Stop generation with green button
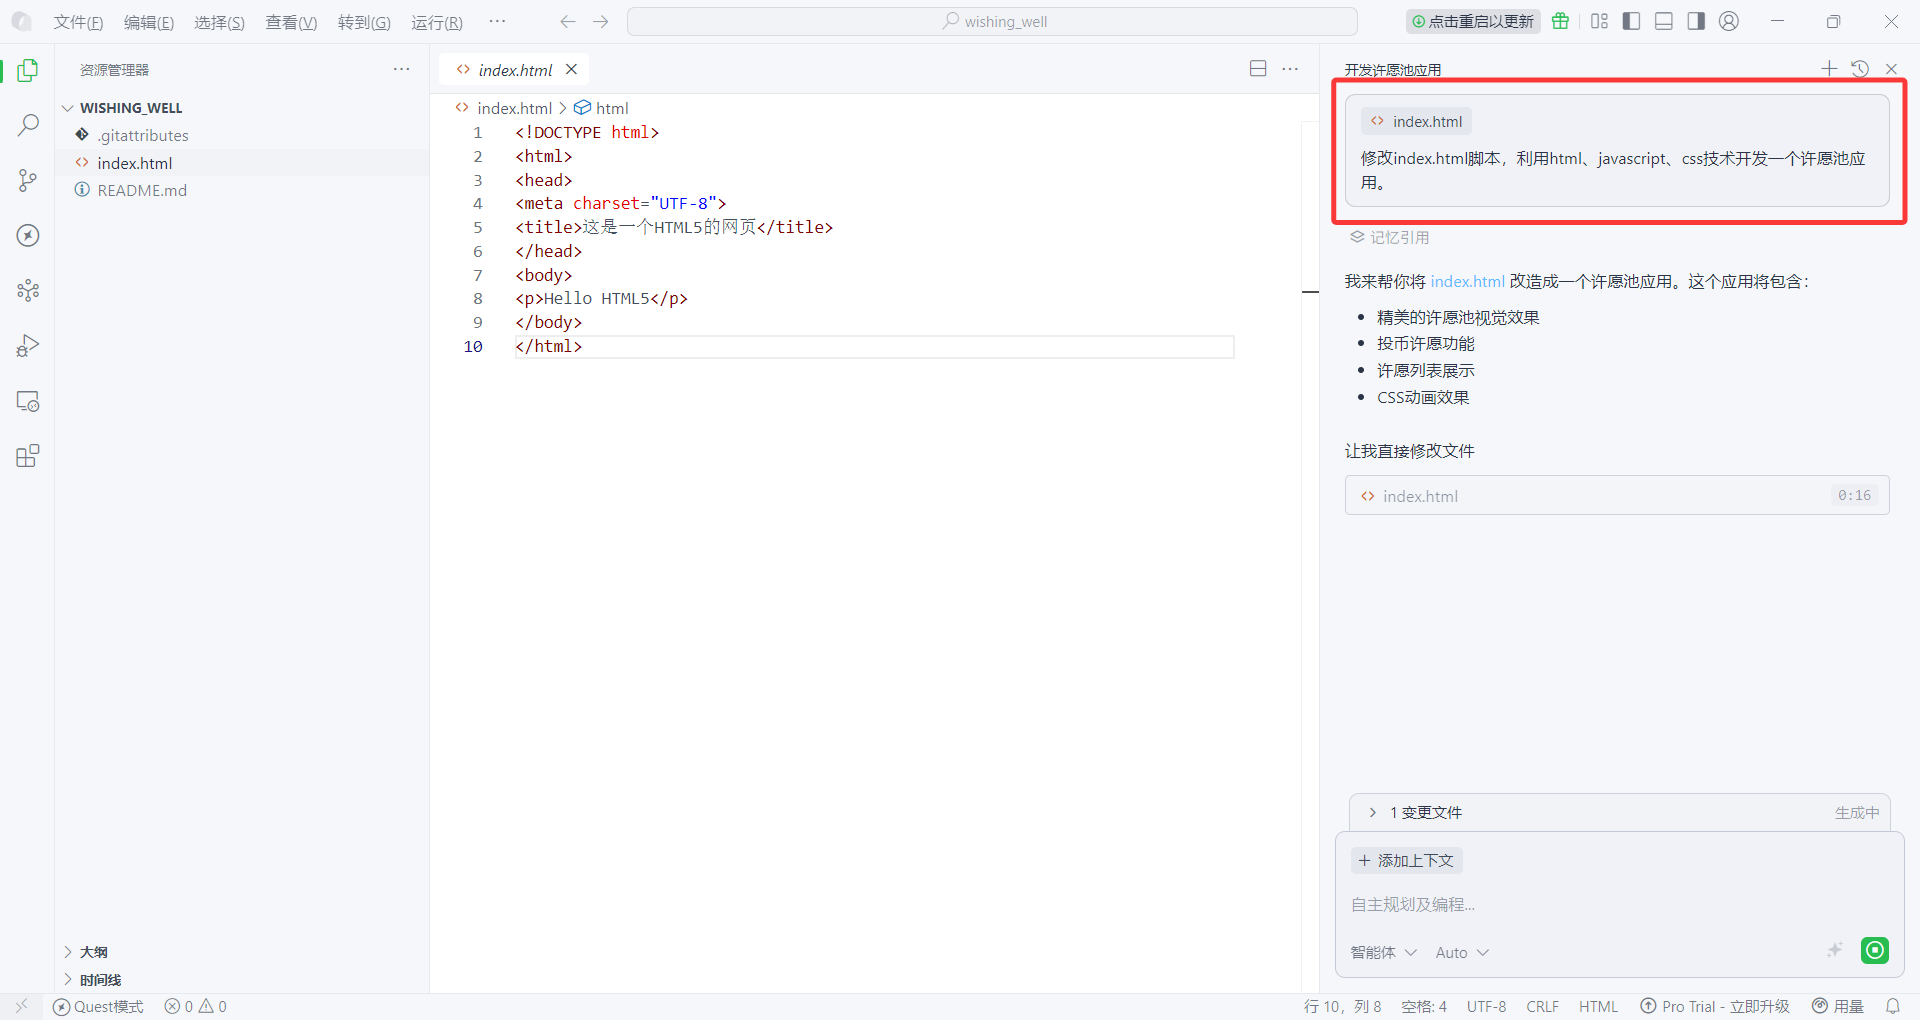This screenshot has height=1020, width=1920. coord(1875,950)
